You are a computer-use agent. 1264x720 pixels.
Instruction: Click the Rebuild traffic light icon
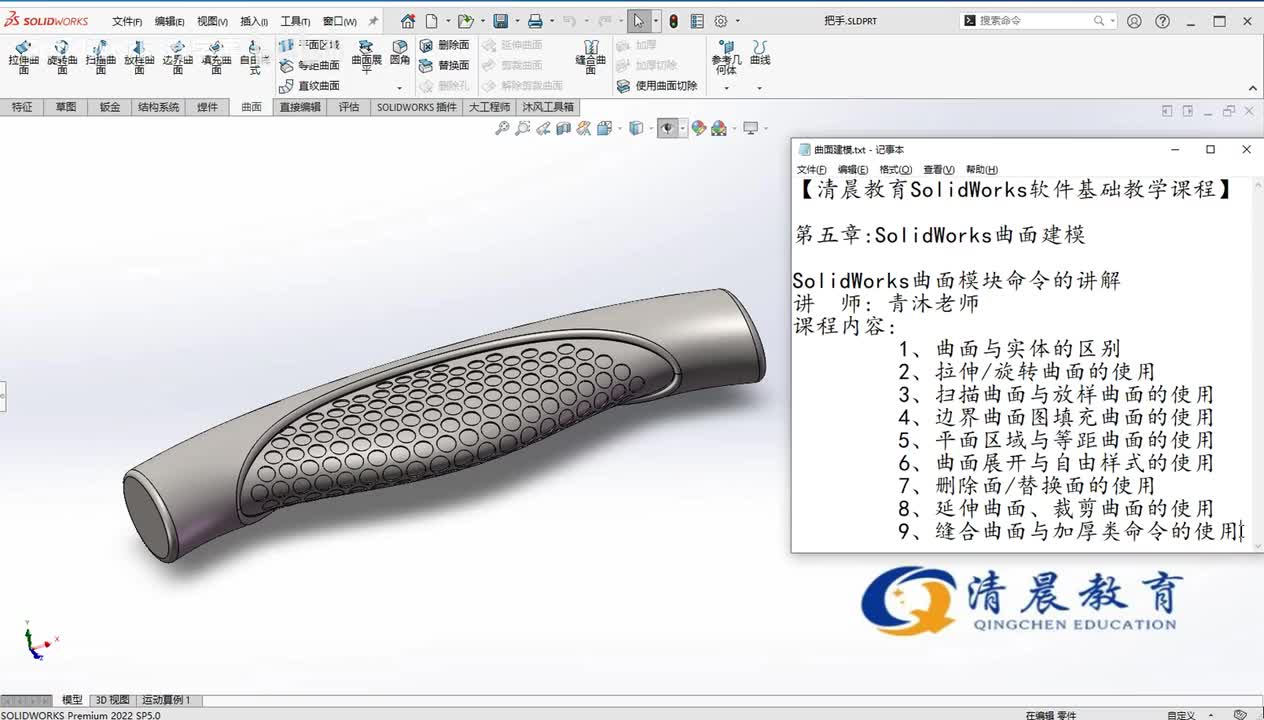pyautogui.click(x=673, y=21)
